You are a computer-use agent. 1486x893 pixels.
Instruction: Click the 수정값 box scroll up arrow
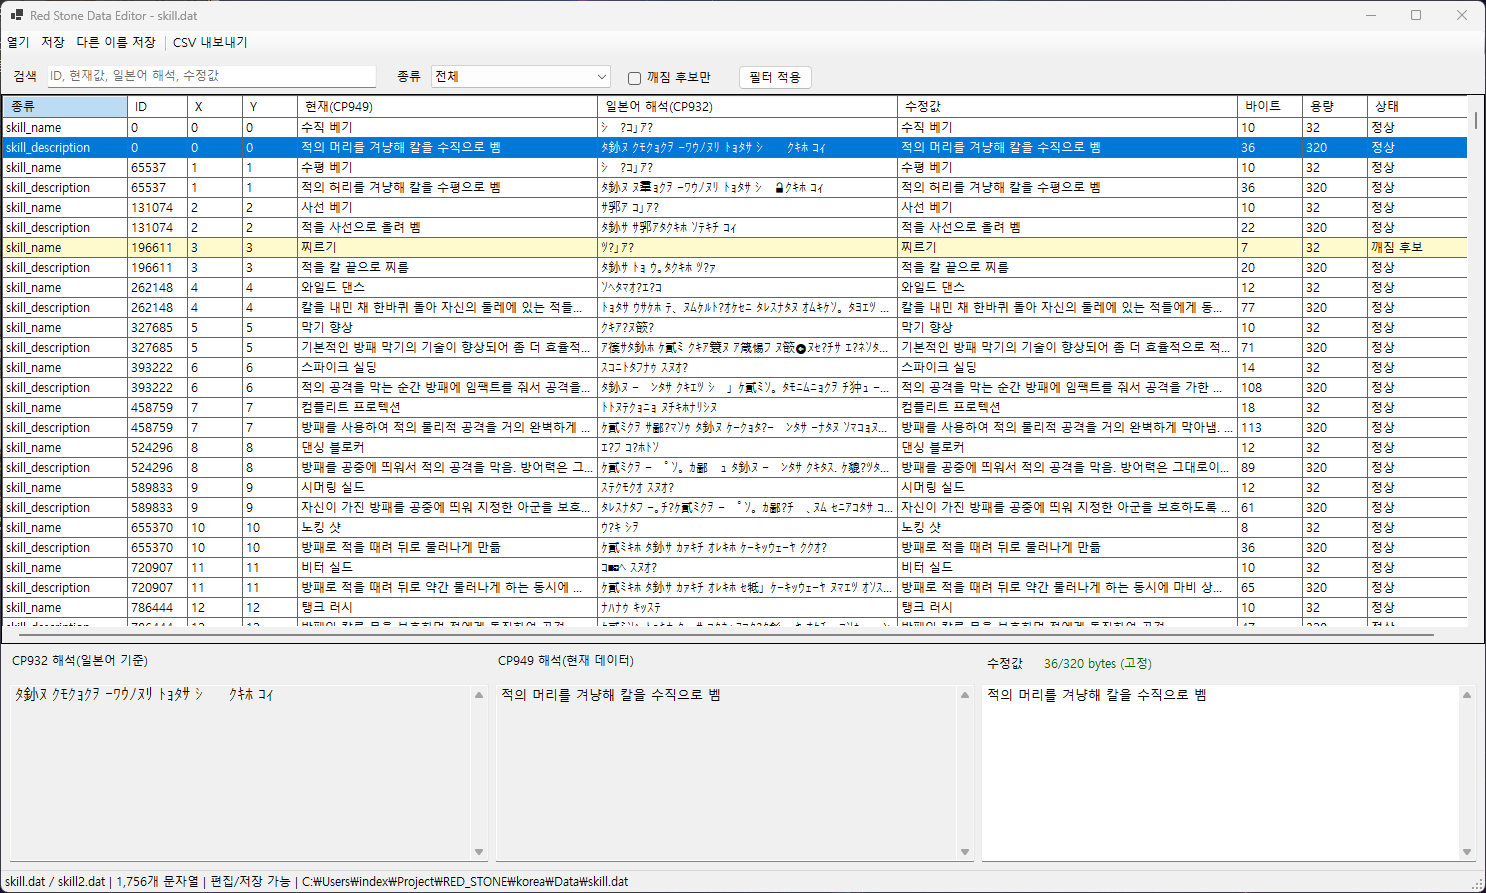(1467, 694)
